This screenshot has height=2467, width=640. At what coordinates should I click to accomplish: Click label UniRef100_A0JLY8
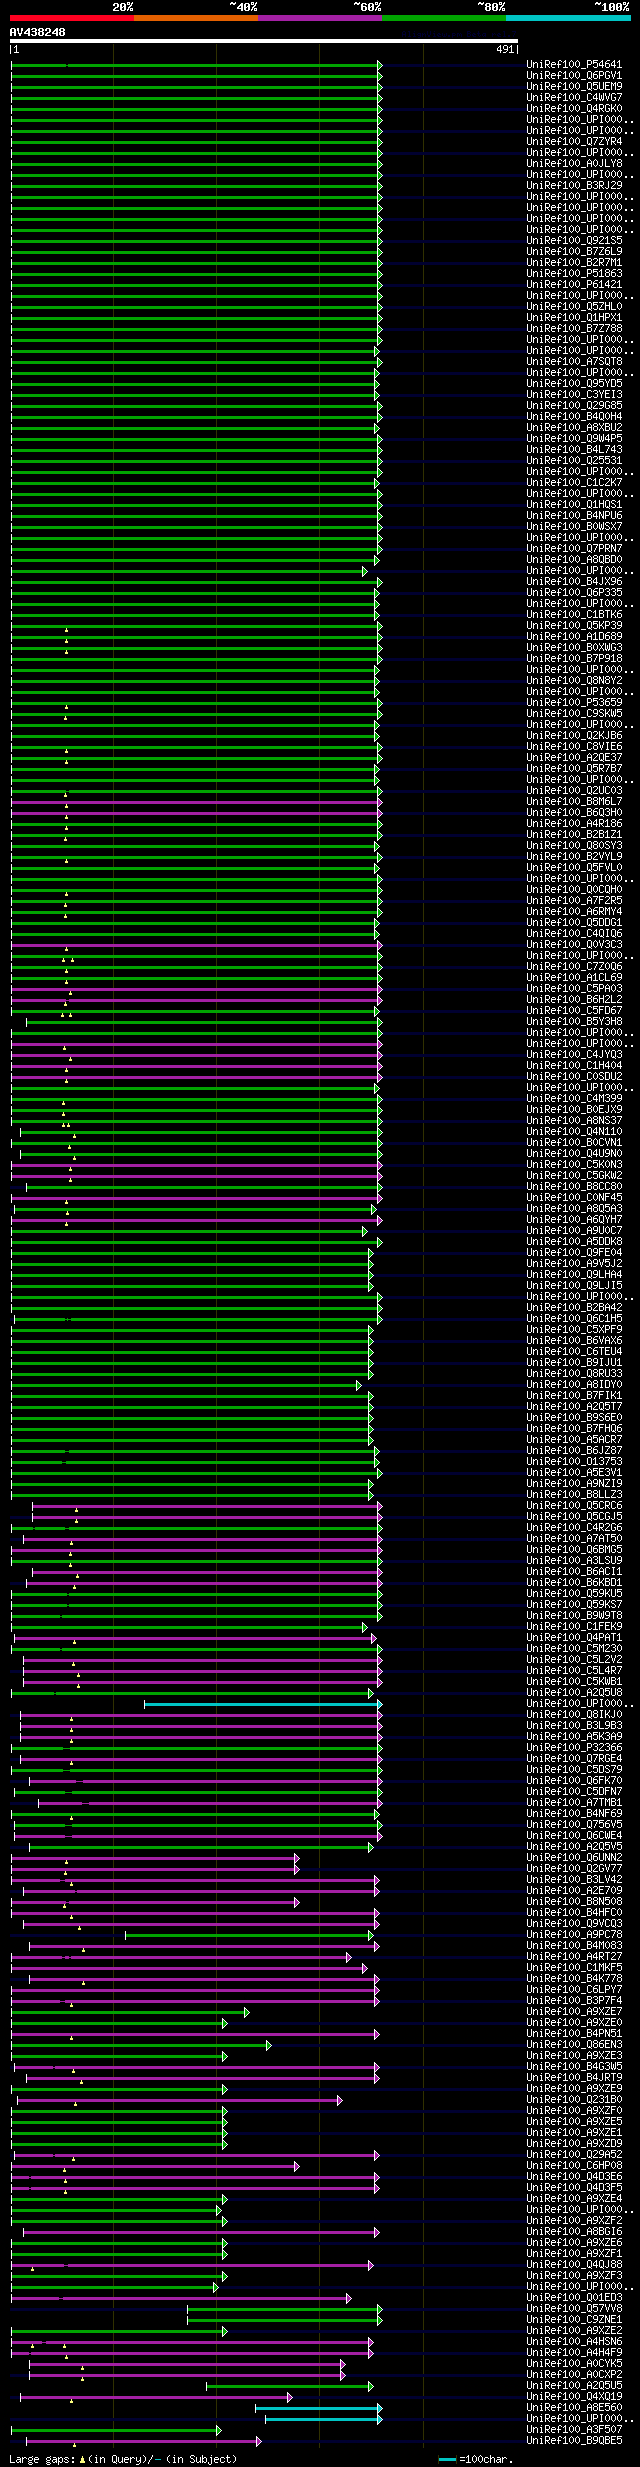(574, 163)
